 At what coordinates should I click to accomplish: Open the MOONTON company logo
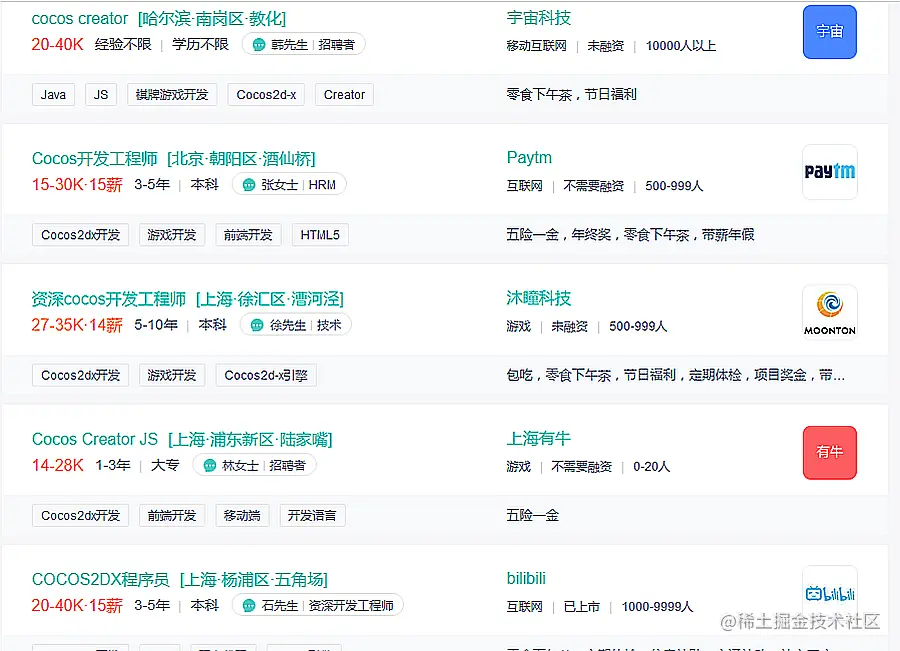pos(829,312)
